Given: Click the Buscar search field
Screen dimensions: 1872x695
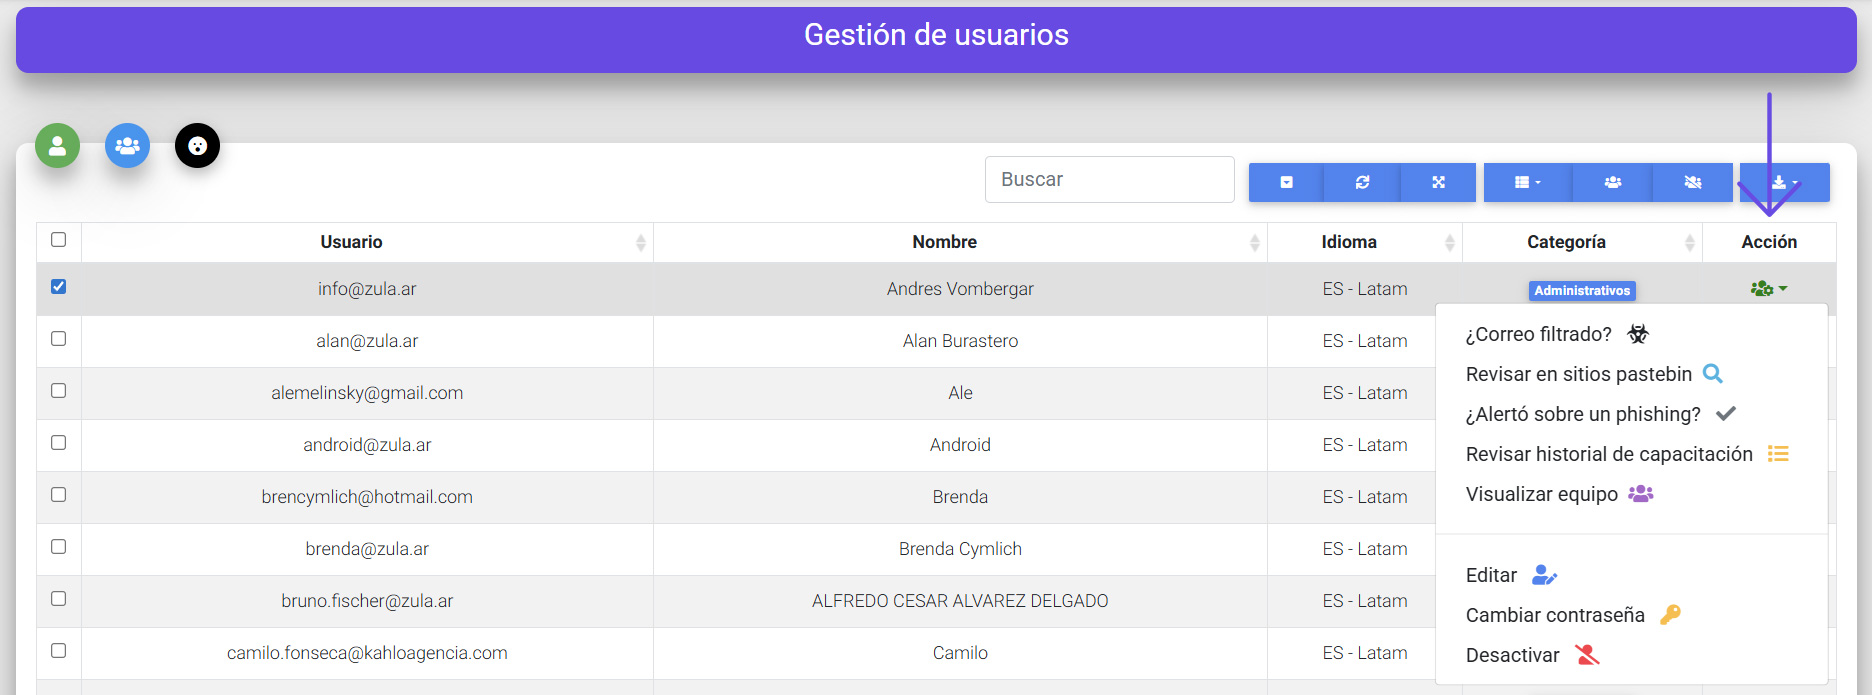Looking at the screenshot, I should (x=1109, y=180).
